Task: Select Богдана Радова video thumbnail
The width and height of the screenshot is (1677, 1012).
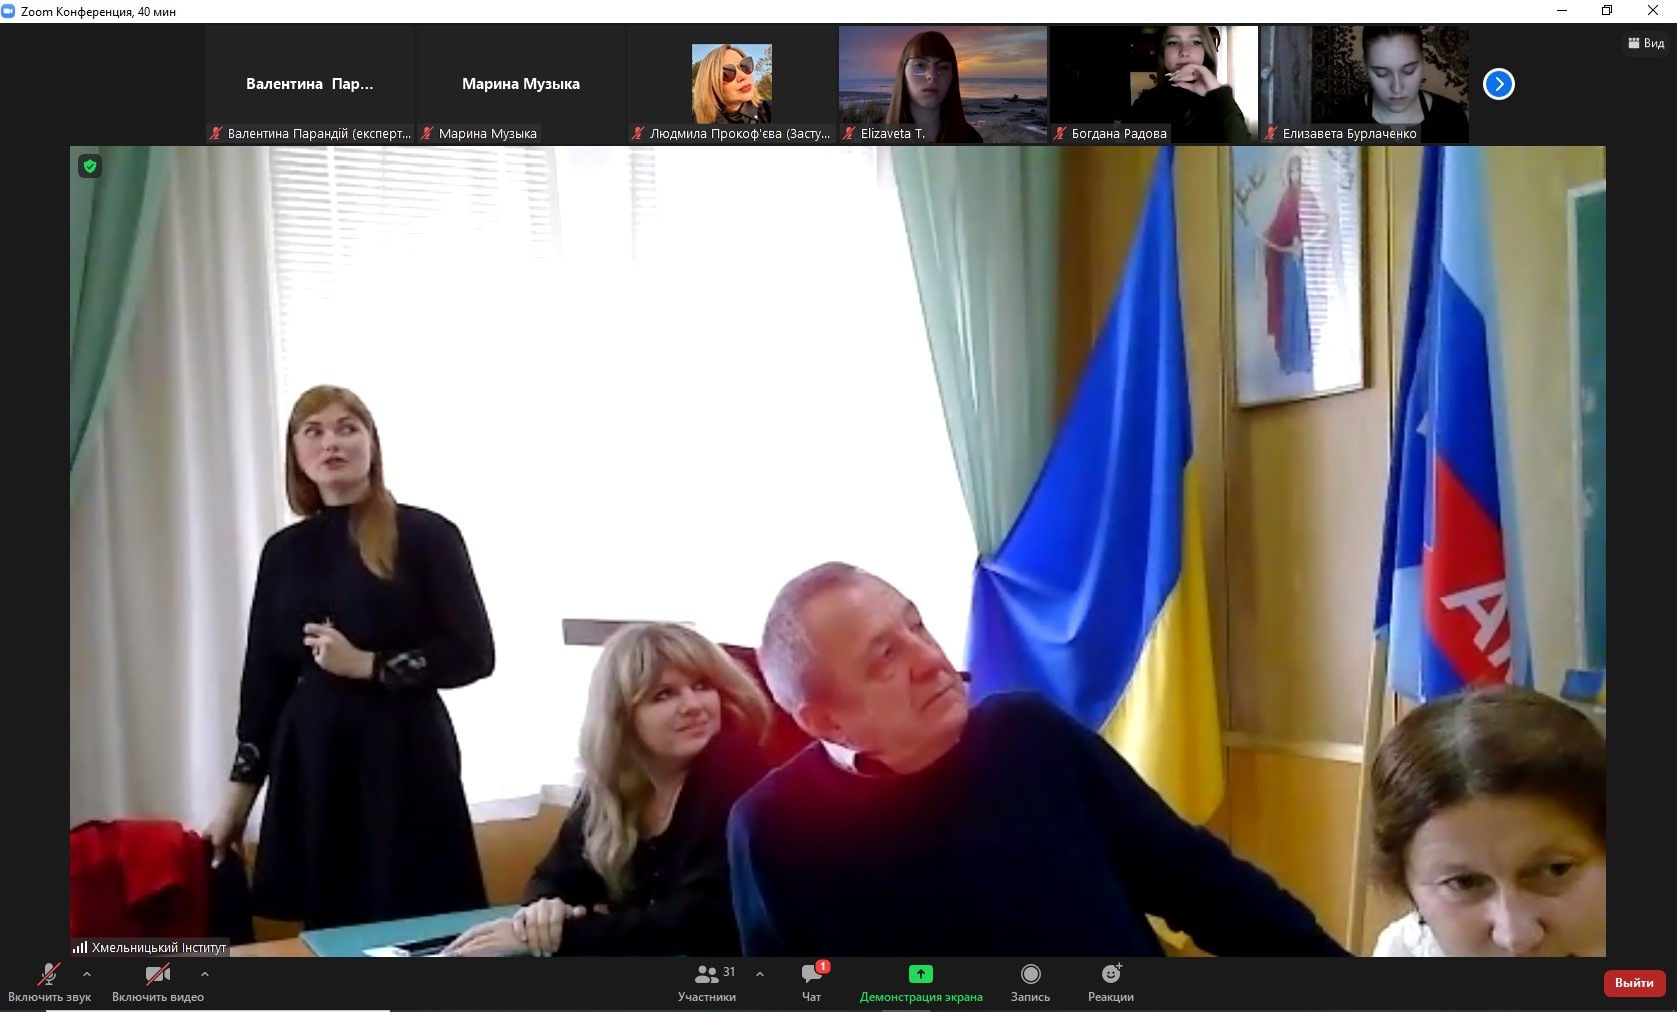Action: (1154, 84)
